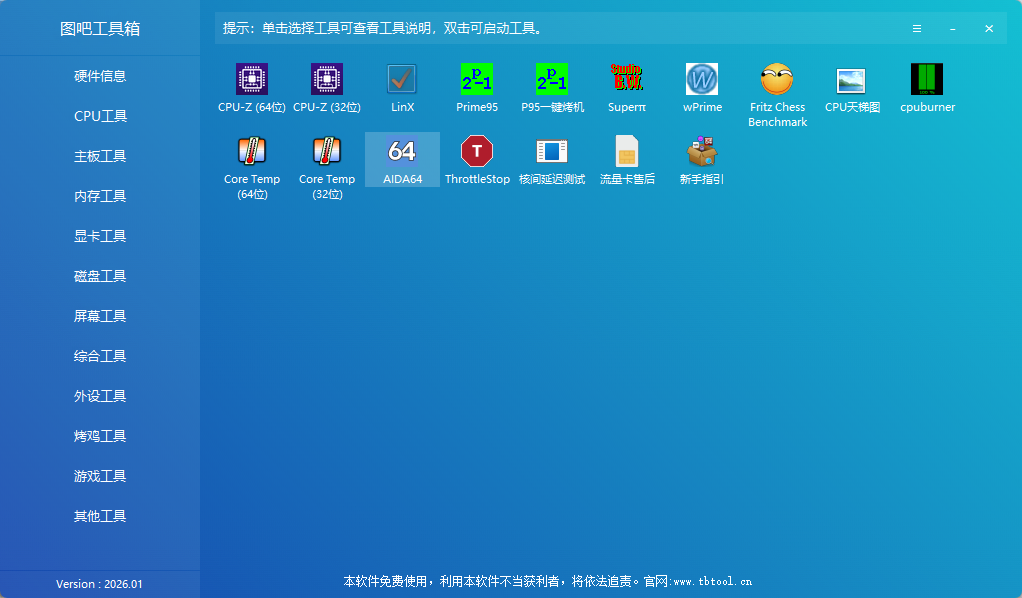Image resolution: width=1022 pixels, height=598 pixels.
Task: Open the SuperPI benchmark
Action: pyautogui.click(x=627, y=87)
